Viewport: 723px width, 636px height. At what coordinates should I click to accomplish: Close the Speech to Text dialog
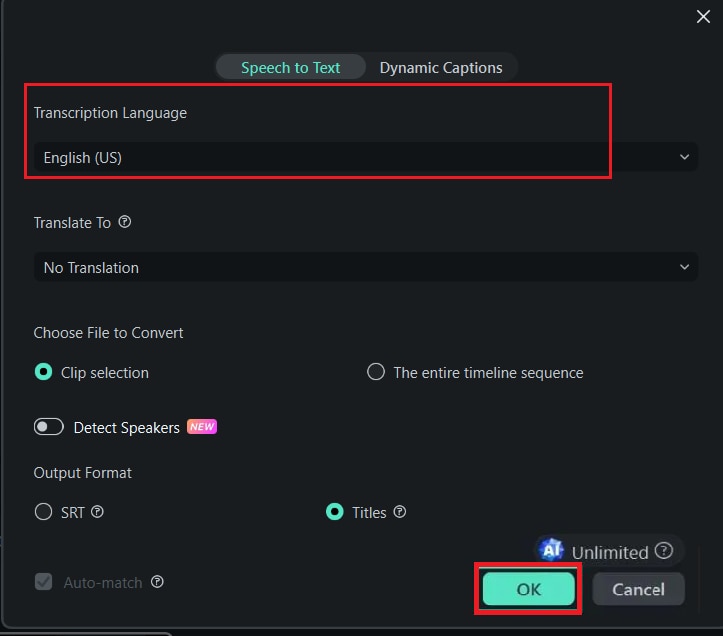(x=703, y=15)
